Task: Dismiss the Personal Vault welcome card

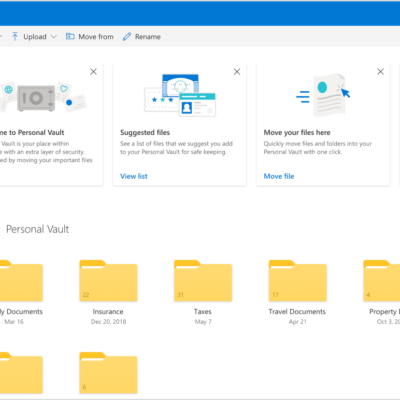Action: pos(94,72)
